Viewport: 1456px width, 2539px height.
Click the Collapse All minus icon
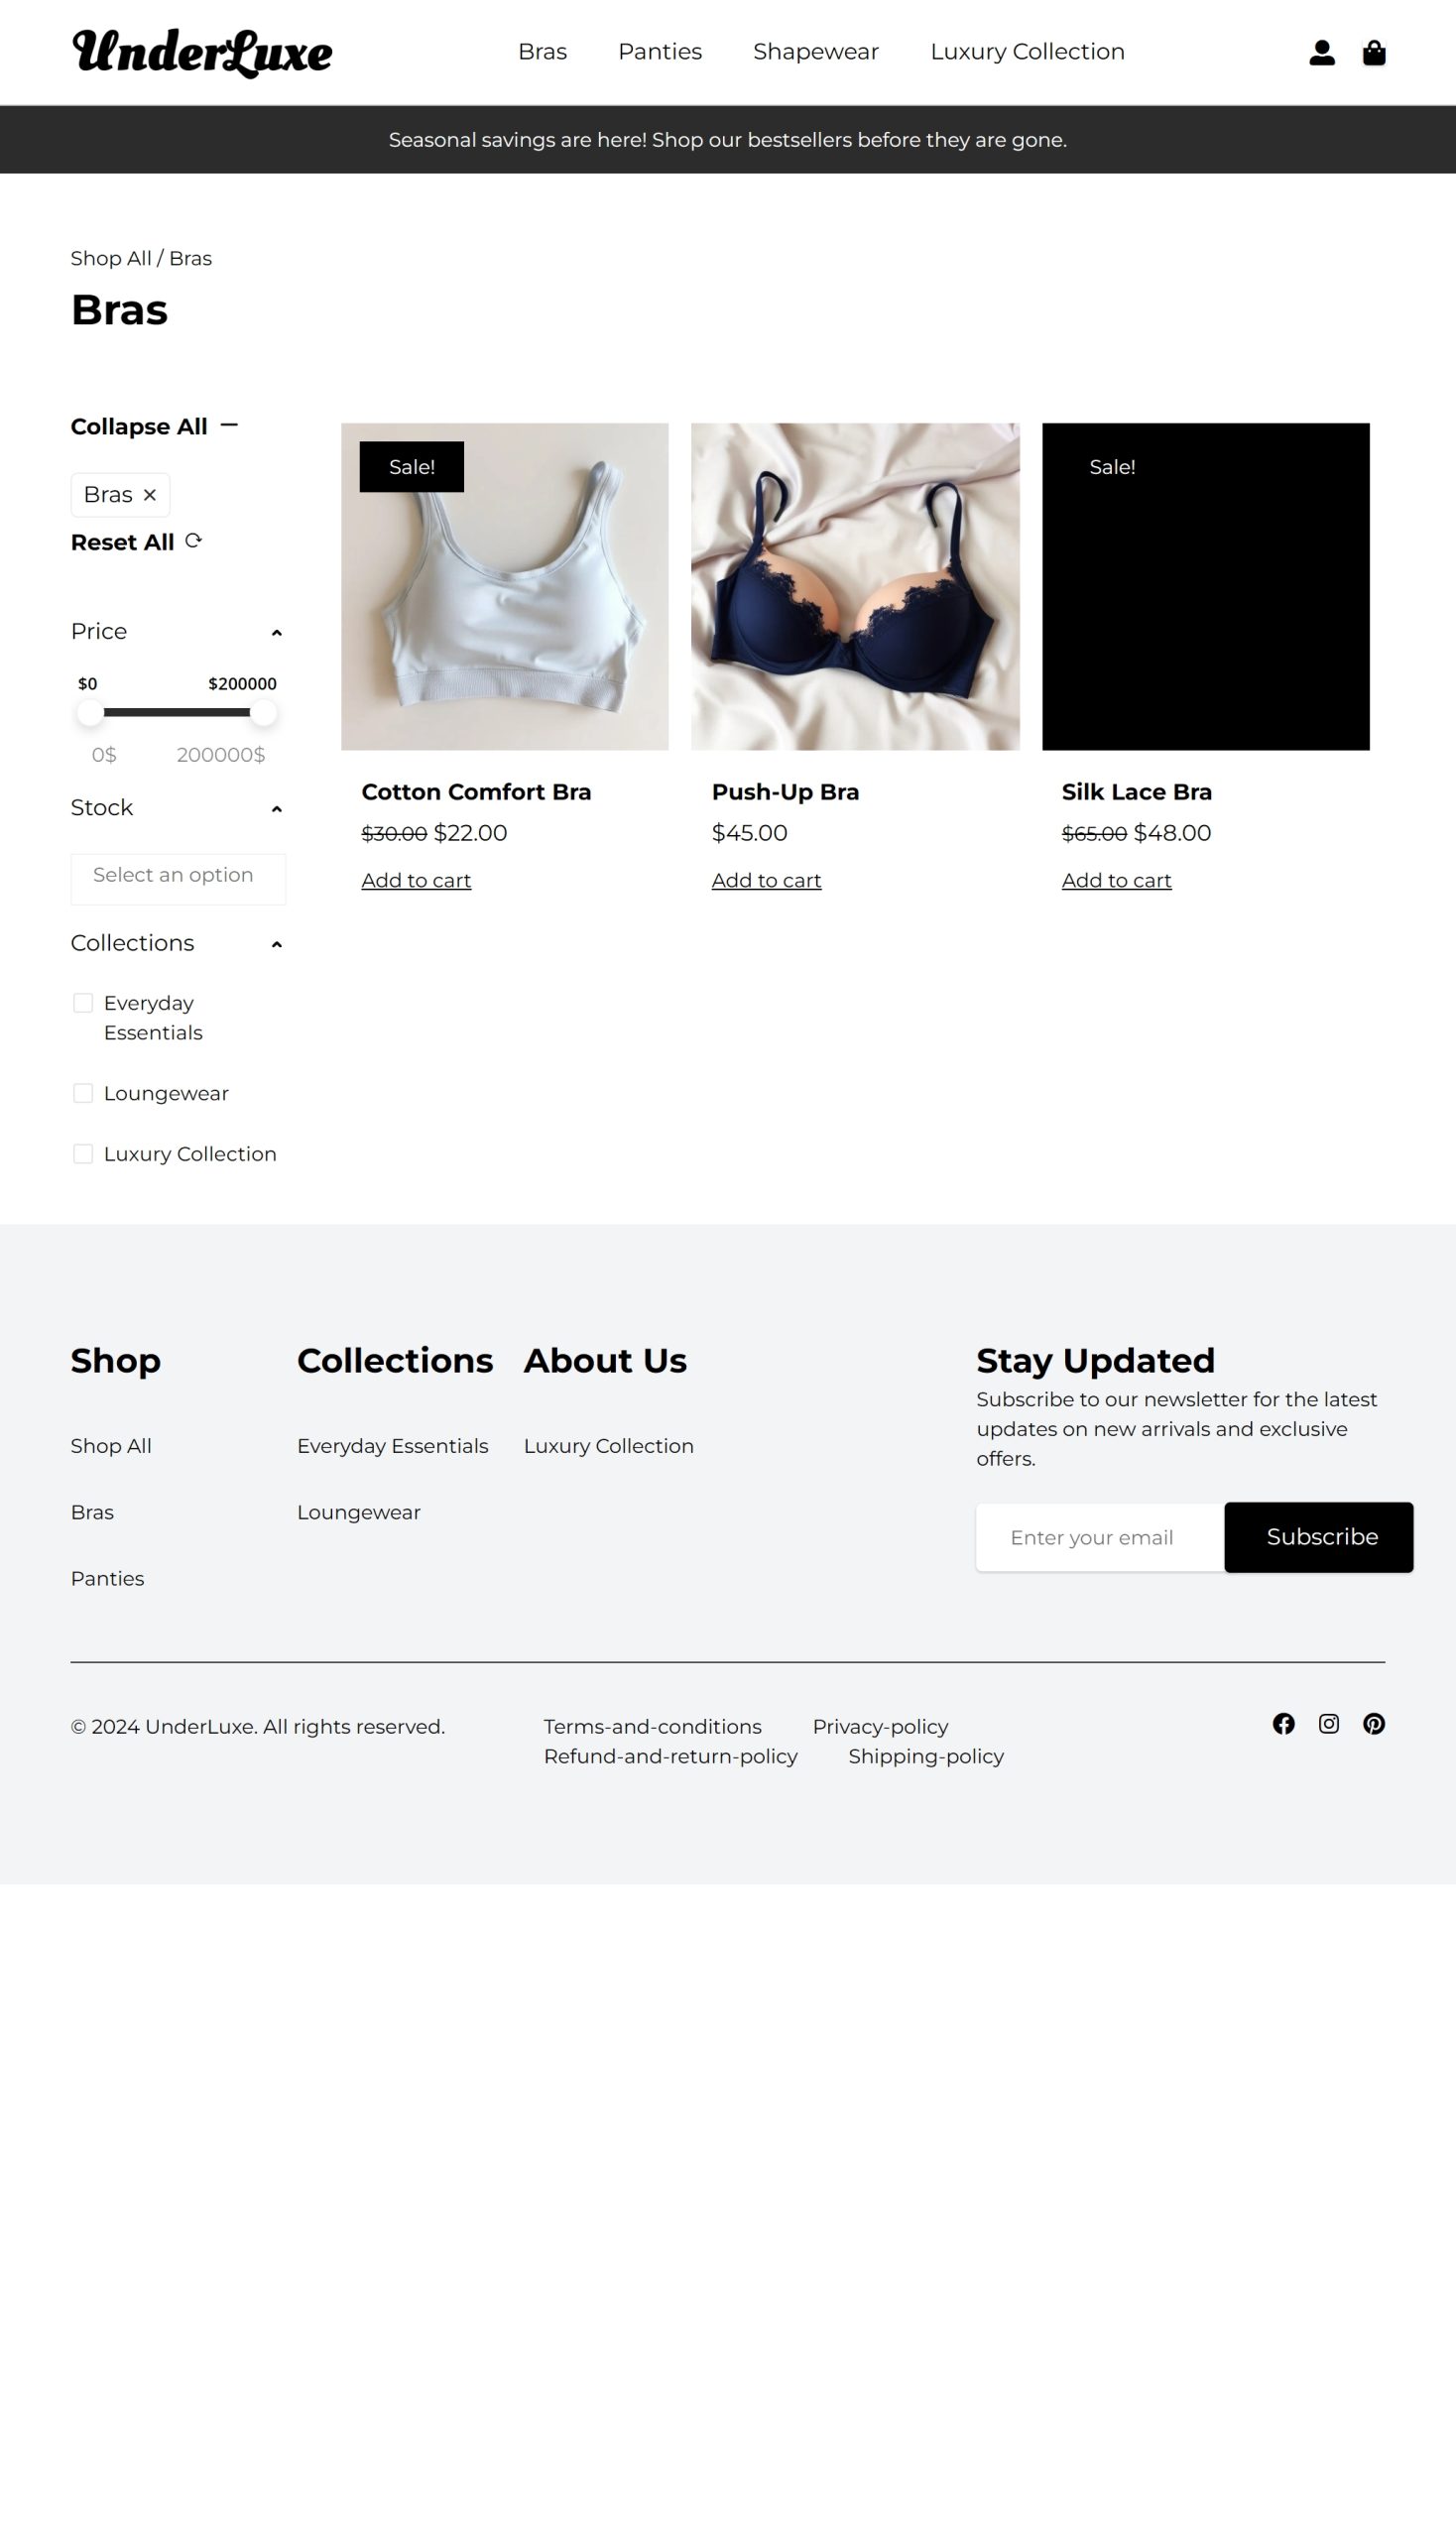(229, 425)
